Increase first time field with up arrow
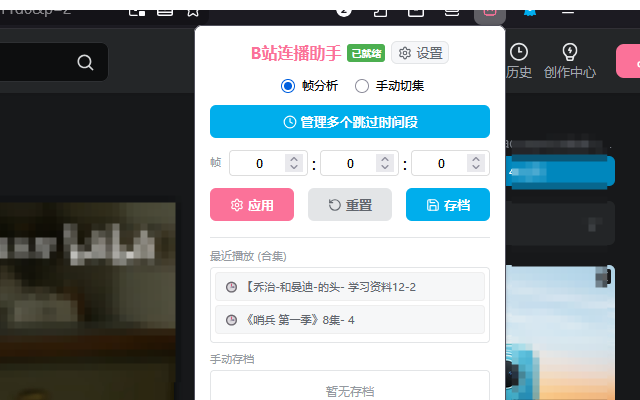640x400 pixels. [294, 159]
